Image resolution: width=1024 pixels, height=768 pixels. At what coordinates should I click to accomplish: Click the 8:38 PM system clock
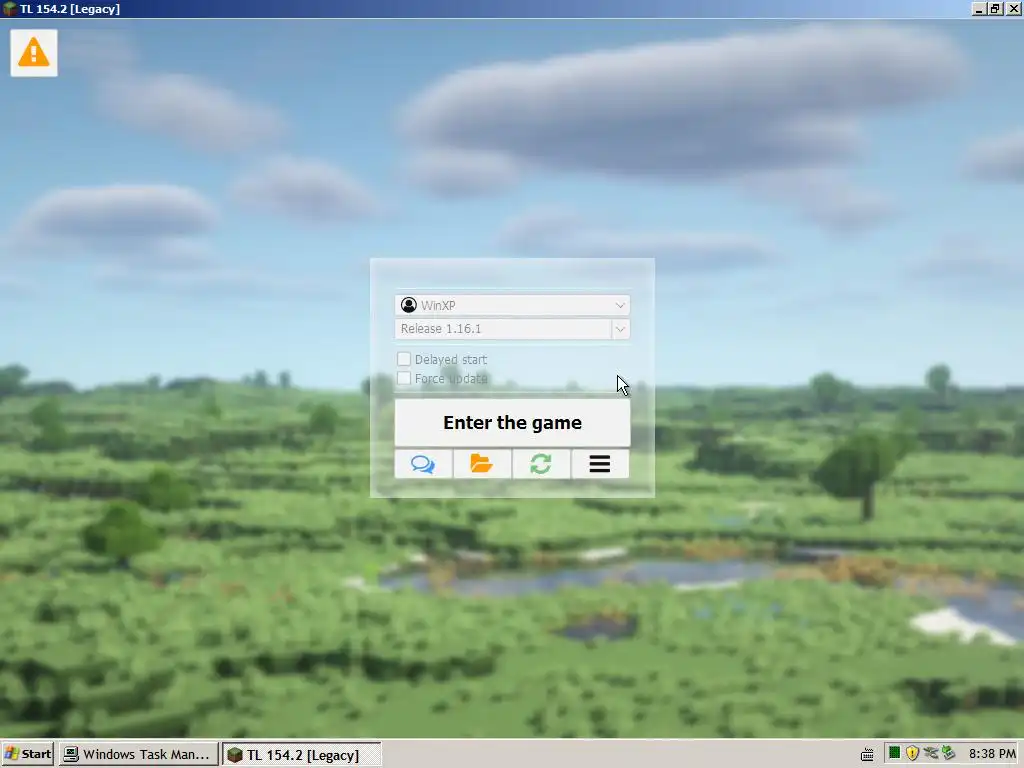click(x=992, y=754)
